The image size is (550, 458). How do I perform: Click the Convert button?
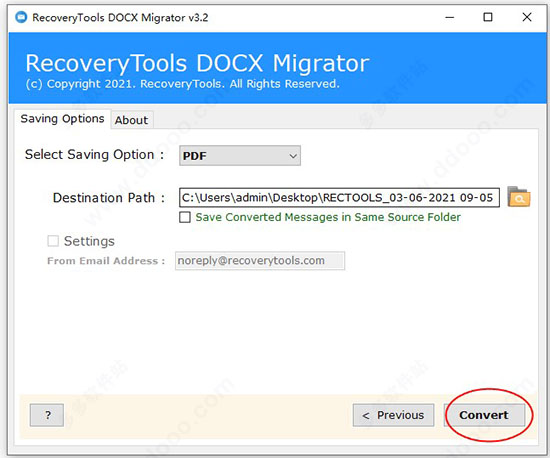(484, 415)
